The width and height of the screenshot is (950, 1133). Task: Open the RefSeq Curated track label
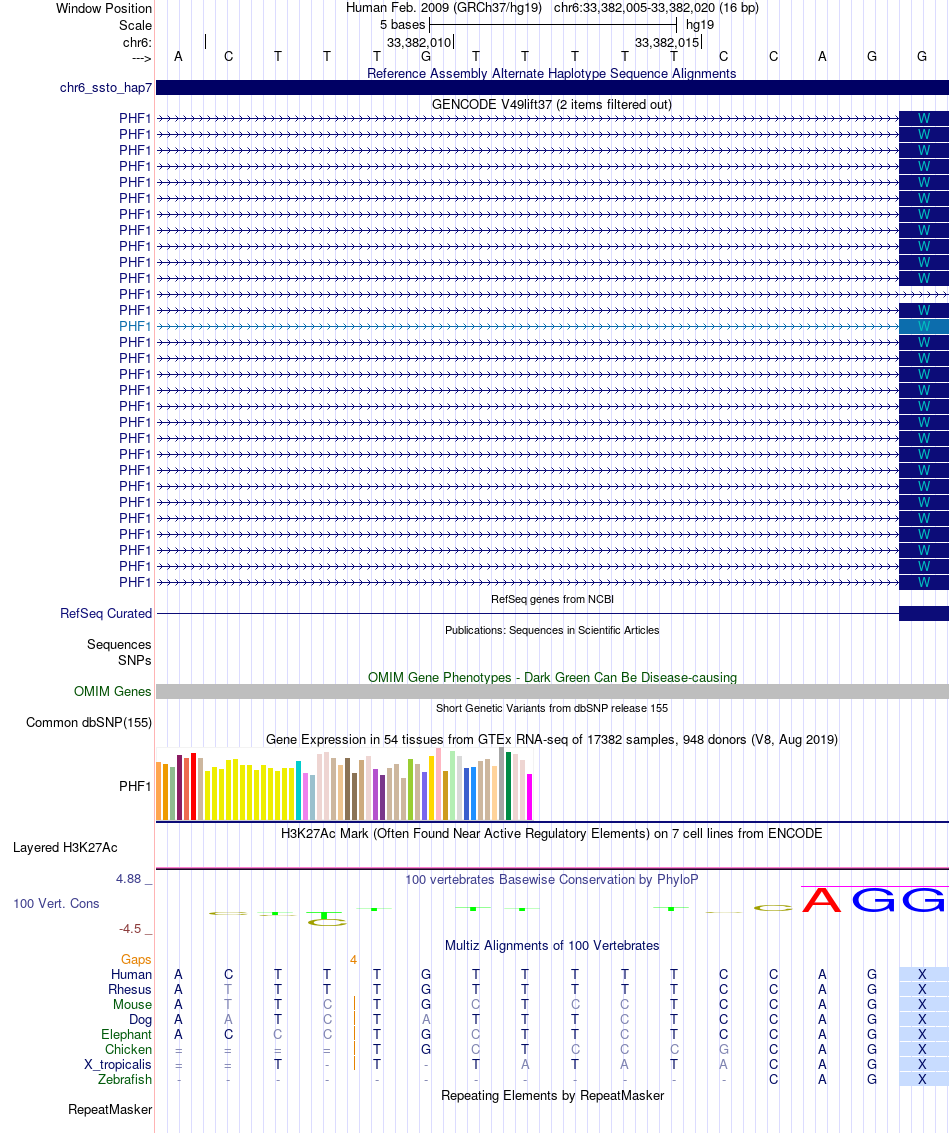[x=105, y=613]
